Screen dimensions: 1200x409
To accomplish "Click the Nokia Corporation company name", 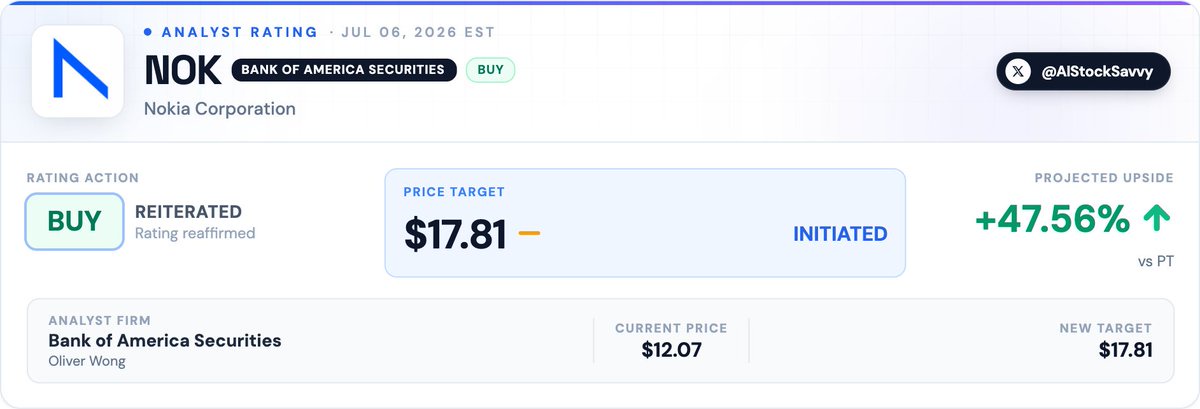I will 220,108.
